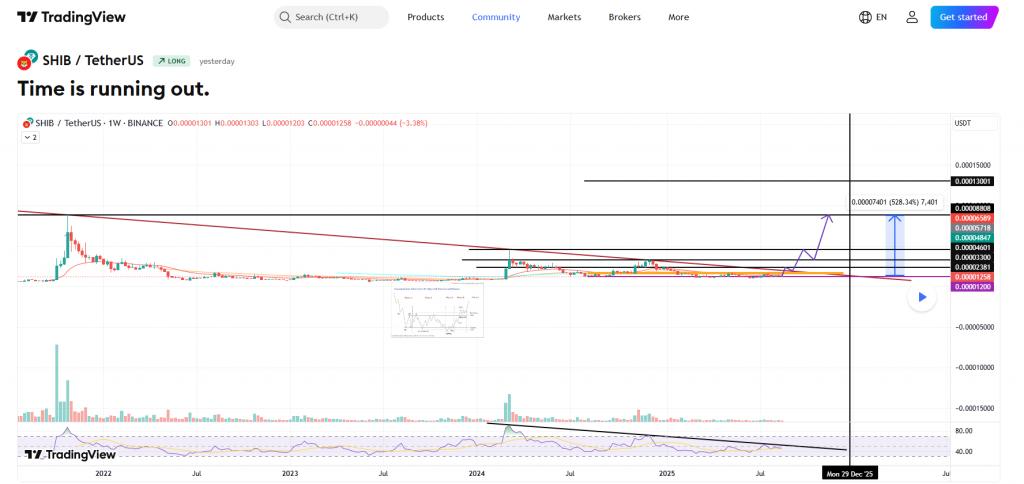Expand the collapsed indicators legend
Viewport: 1024px width, 484px height.
(30, 137)
